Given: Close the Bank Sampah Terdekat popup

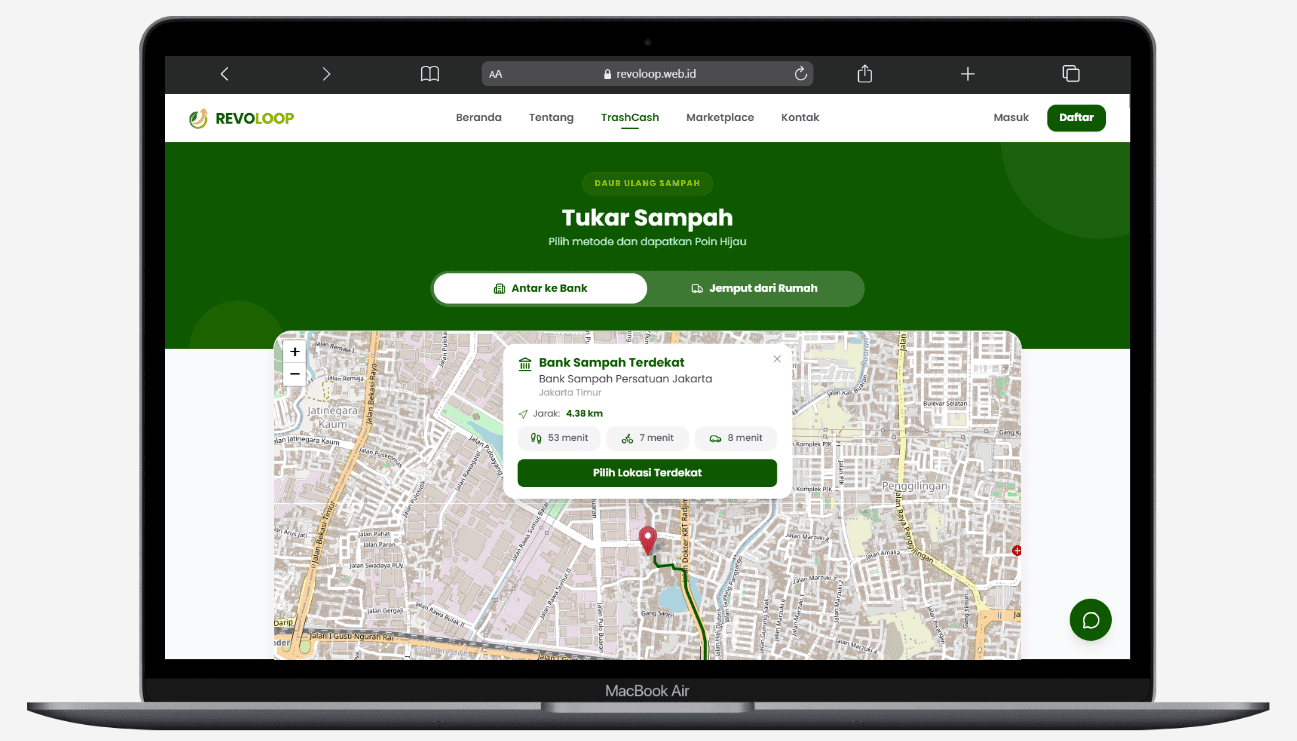Looking at the screenshot, I should point(777,359).
